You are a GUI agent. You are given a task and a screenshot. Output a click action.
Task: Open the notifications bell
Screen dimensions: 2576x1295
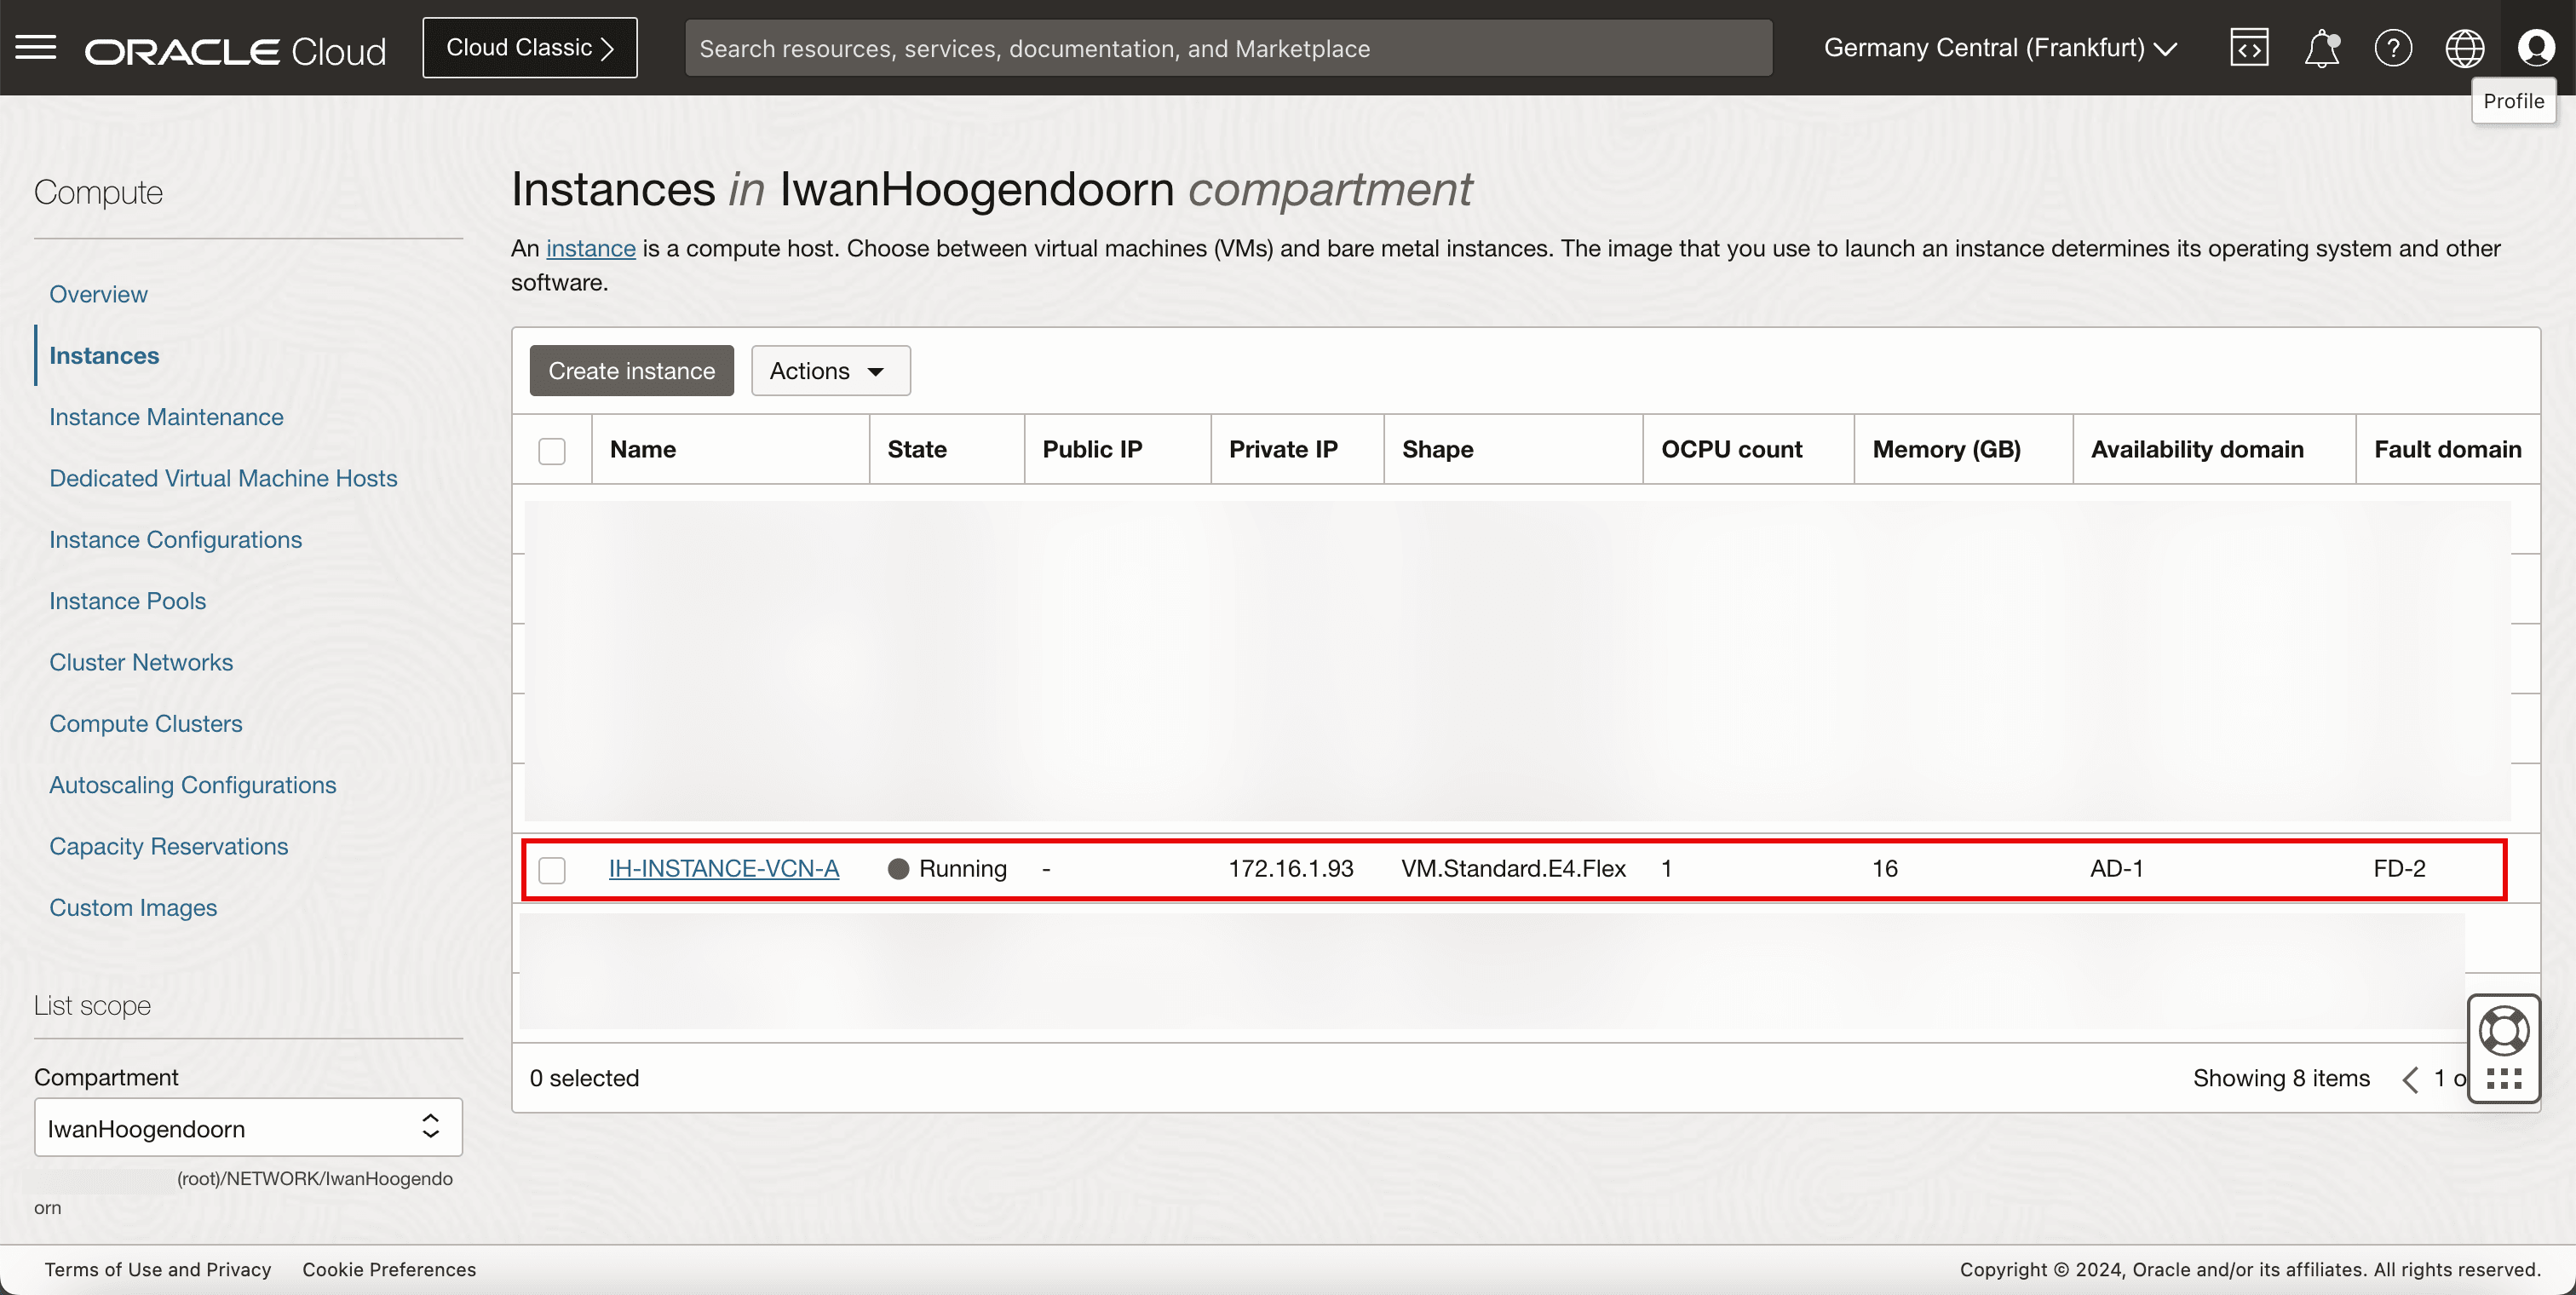[2321, 47]
